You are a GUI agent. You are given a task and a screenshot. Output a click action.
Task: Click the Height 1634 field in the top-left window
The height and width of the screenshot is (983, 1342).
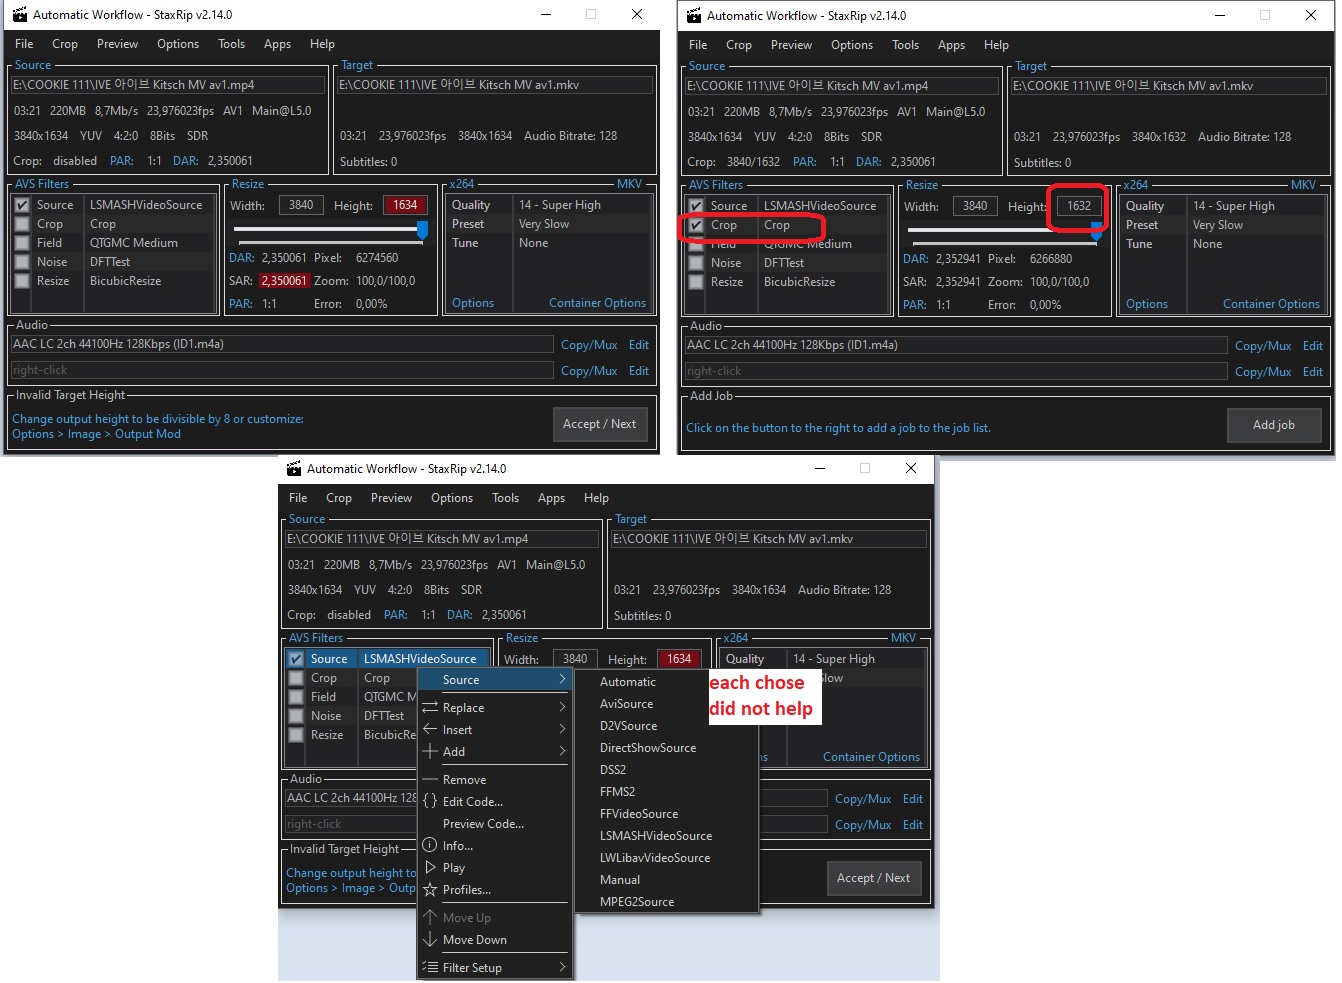pyautogui.click(x=405, y=205)
